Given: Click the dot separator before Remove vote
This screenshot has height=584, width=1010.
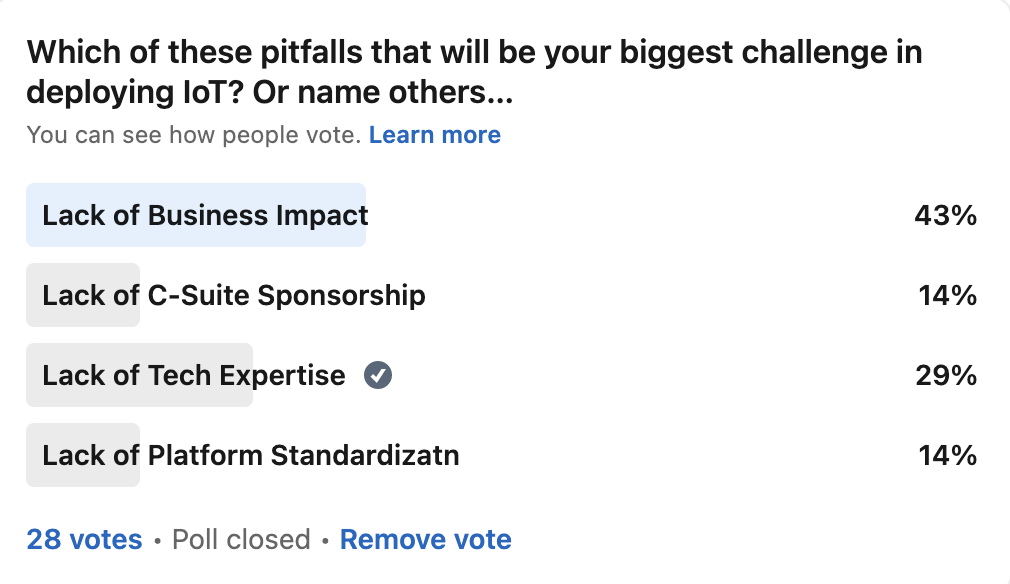Looking at the screenshot, I should click(x=325, y=541).
